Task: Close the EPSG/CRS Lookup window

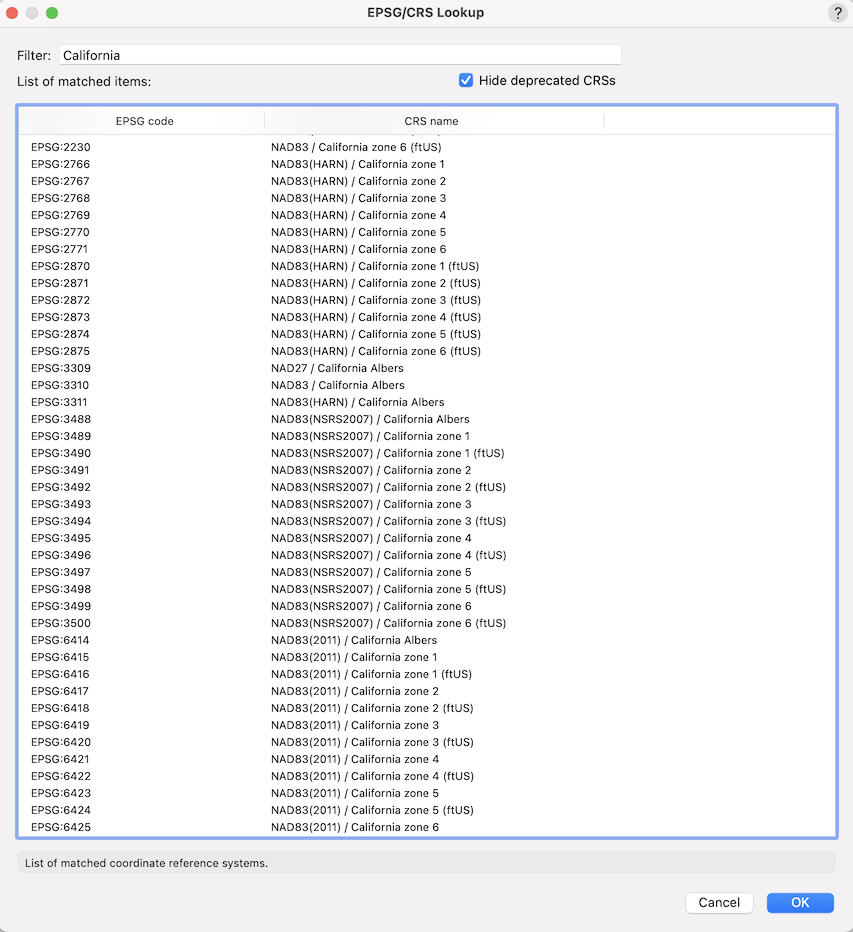Action: coord(13,13)
